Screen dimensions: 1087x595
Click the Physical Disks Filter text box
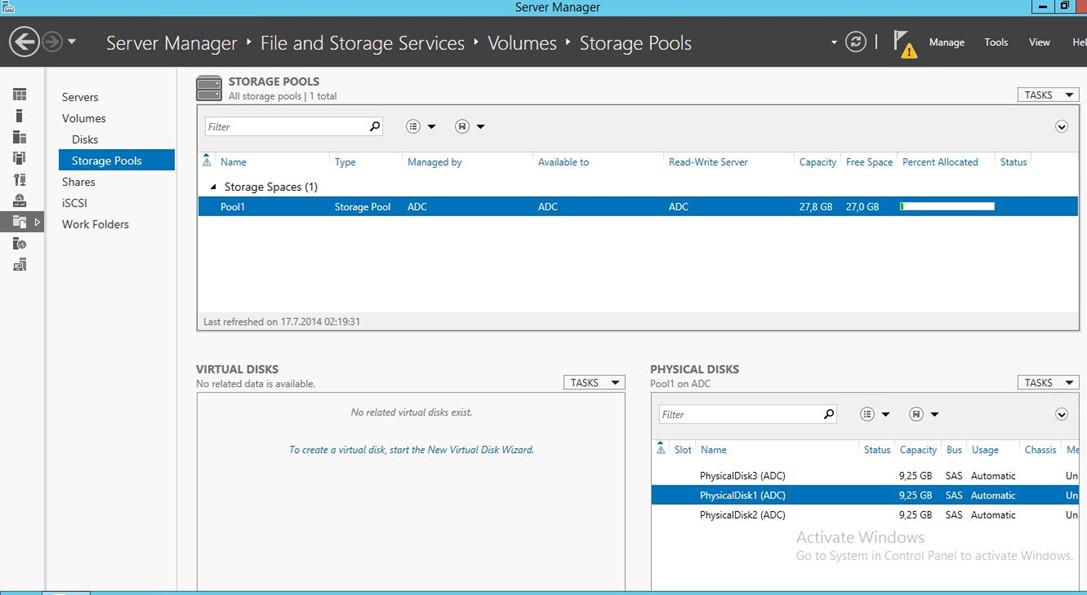(740, 415)
